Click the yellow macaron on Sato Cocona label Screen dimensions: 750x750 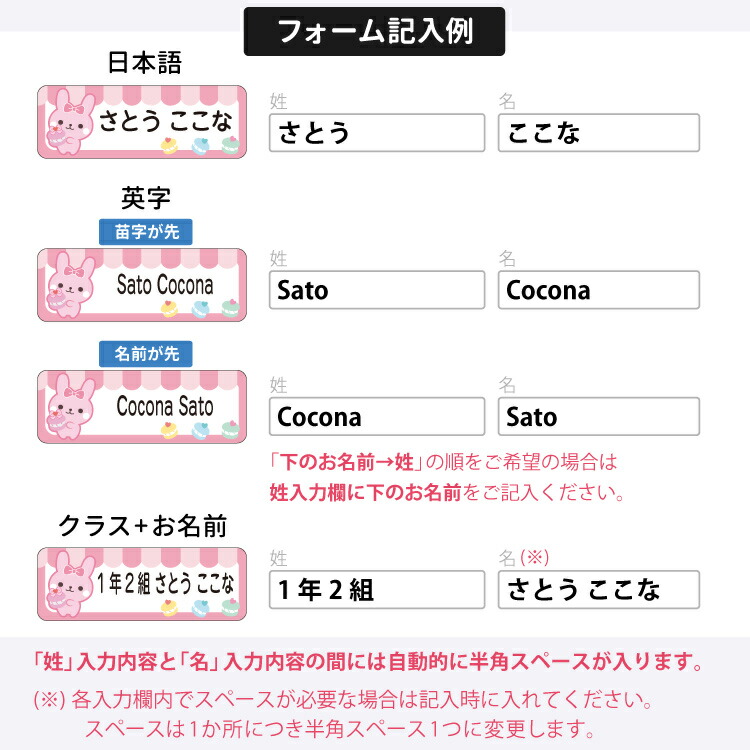pyautogui.click(x=169, y=309)
